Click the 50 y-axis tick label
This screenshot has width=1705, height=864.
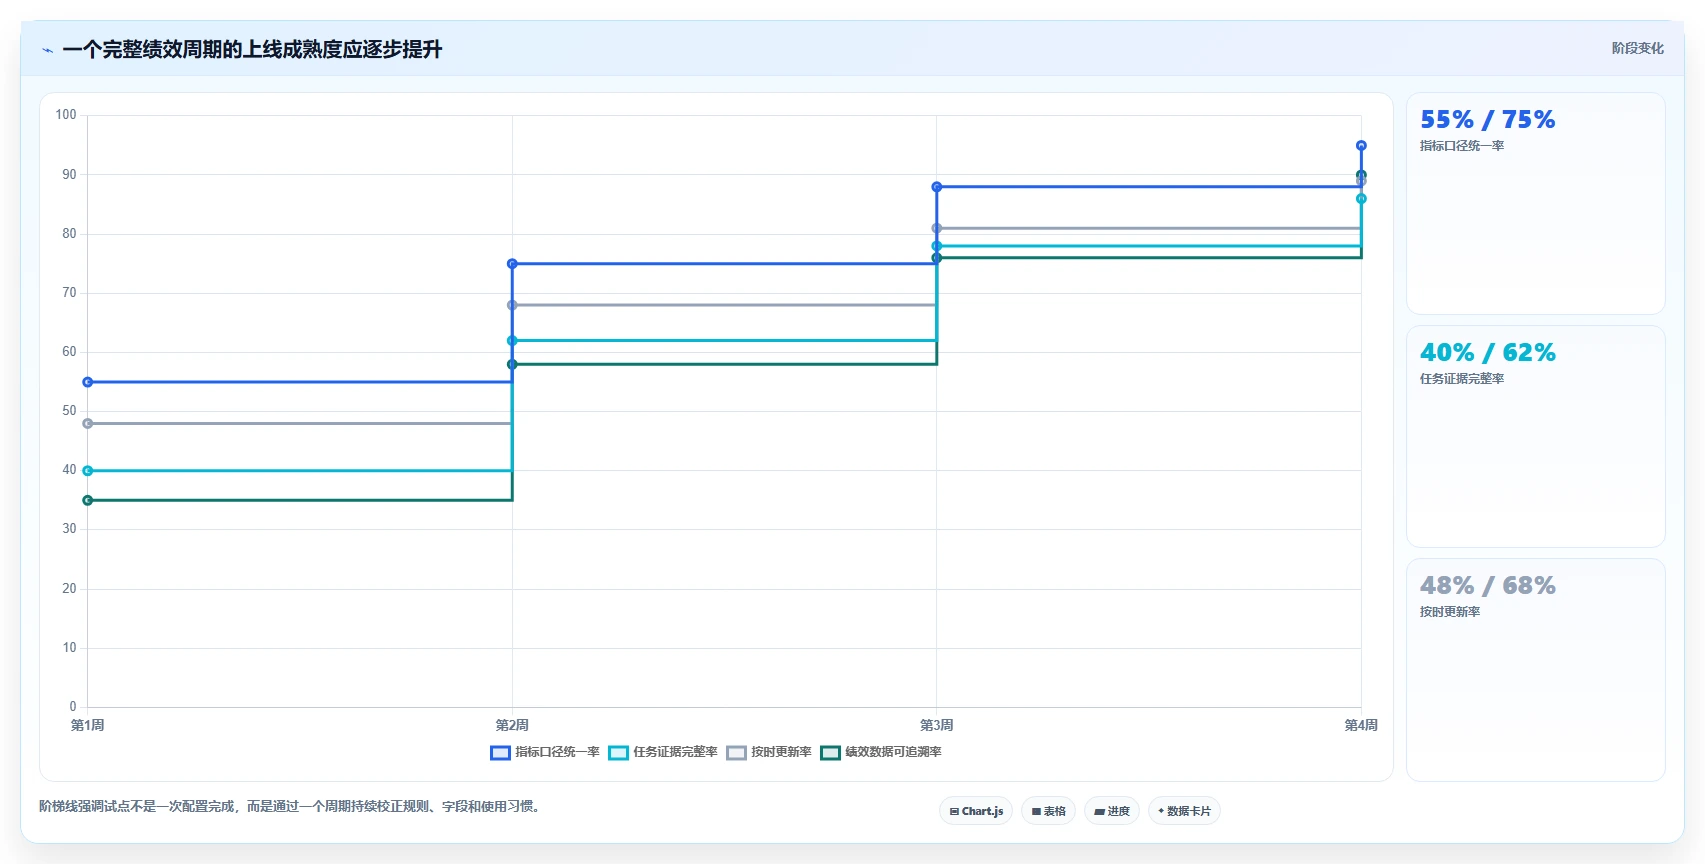69,411
